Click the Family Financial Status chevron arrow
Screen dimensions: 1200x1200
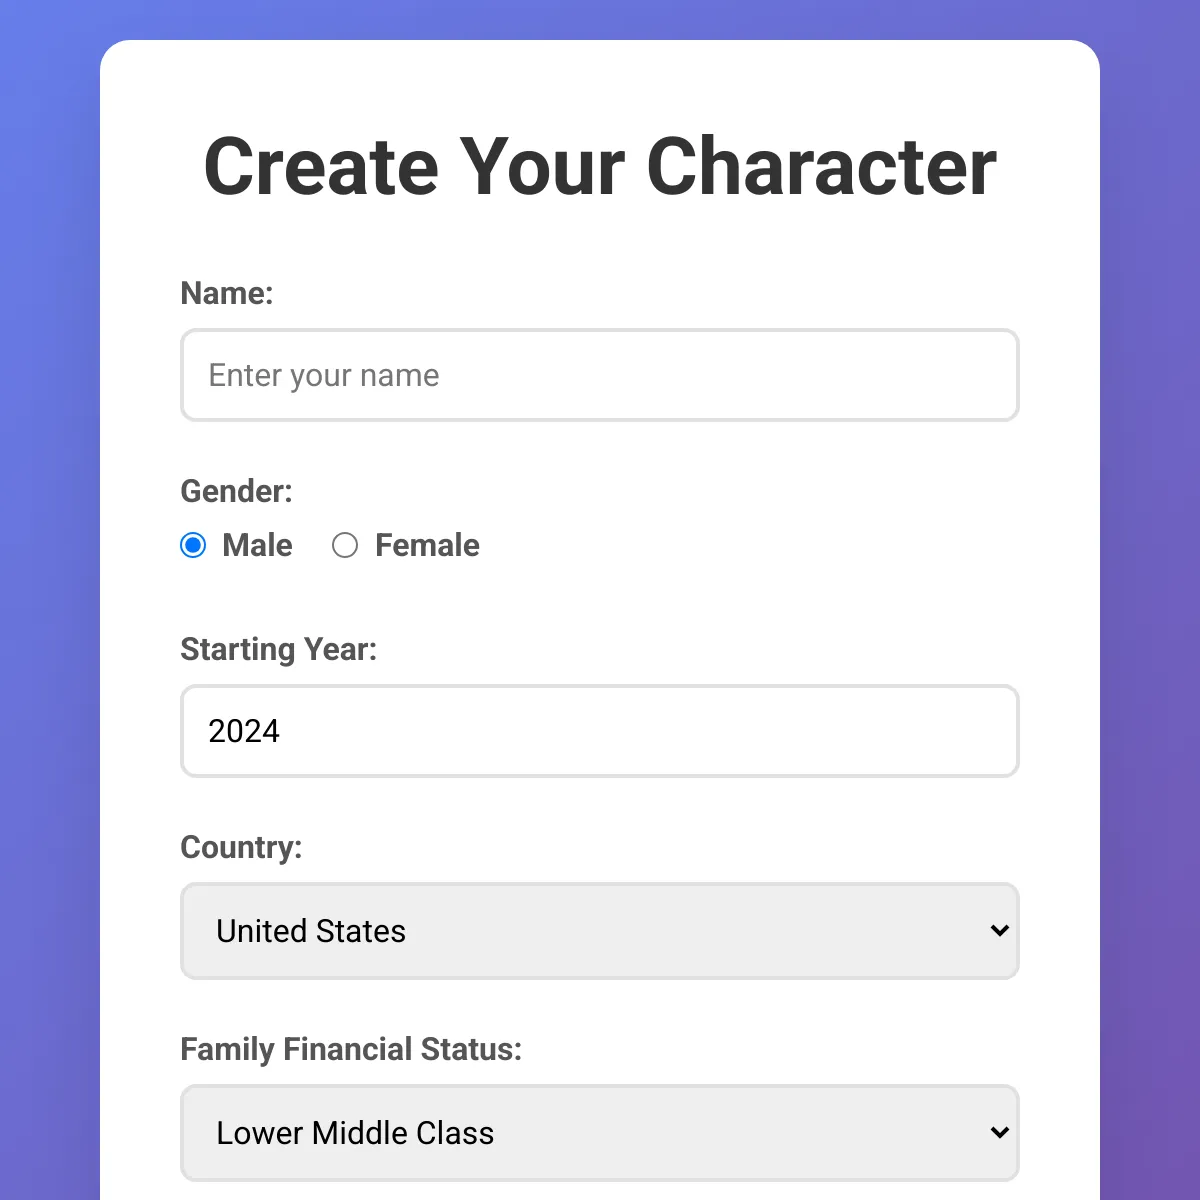click(x=999, y=1133)
